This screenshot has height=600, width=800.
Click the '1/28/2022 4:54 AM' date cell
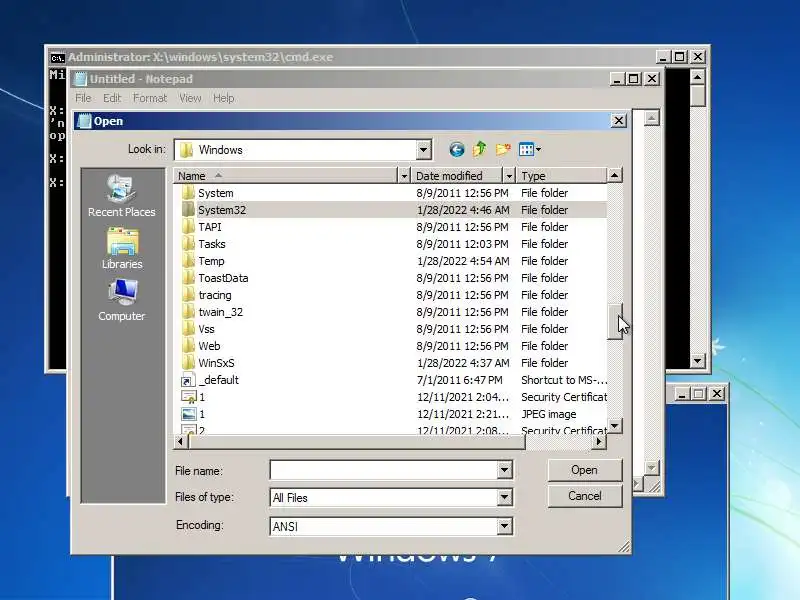[463, 261]
